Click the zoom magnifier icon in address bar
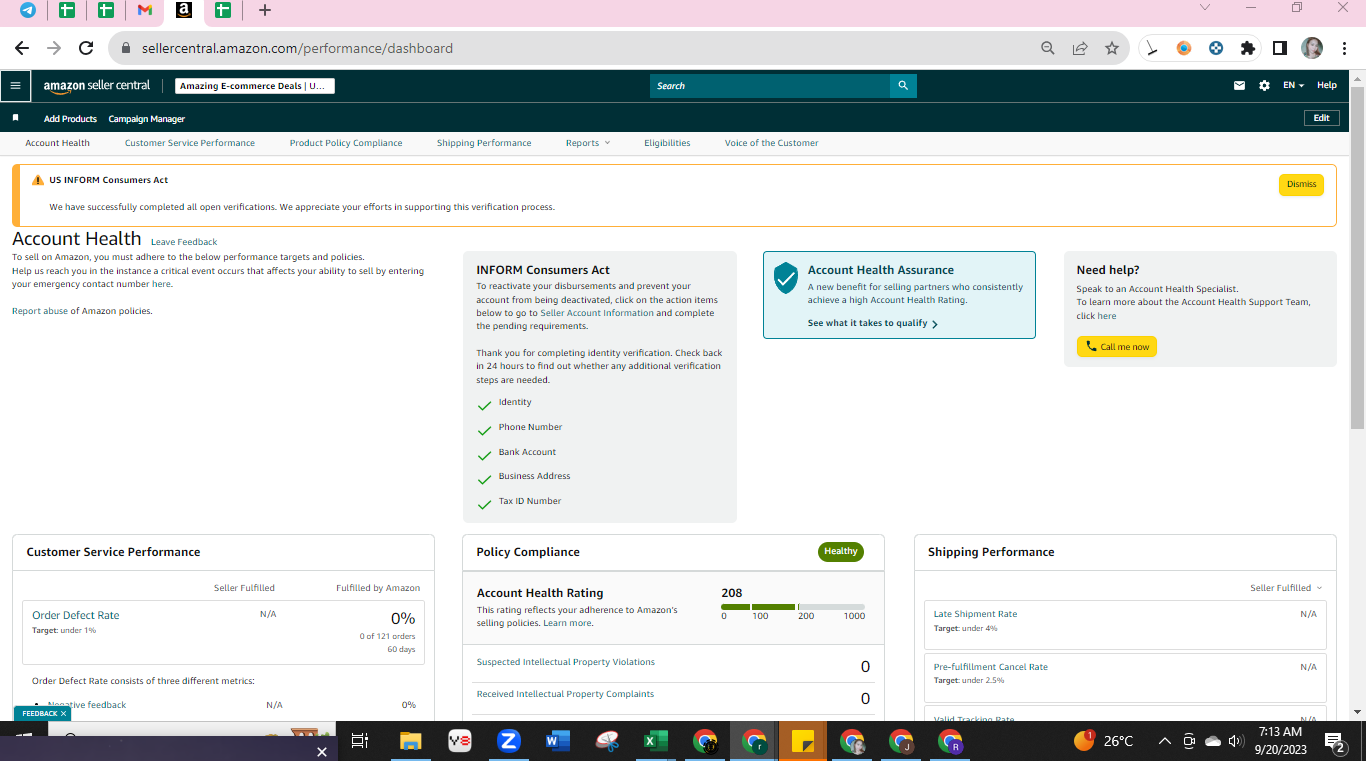The height and width of the screenshot is (761, 1366). (1048, 48)
